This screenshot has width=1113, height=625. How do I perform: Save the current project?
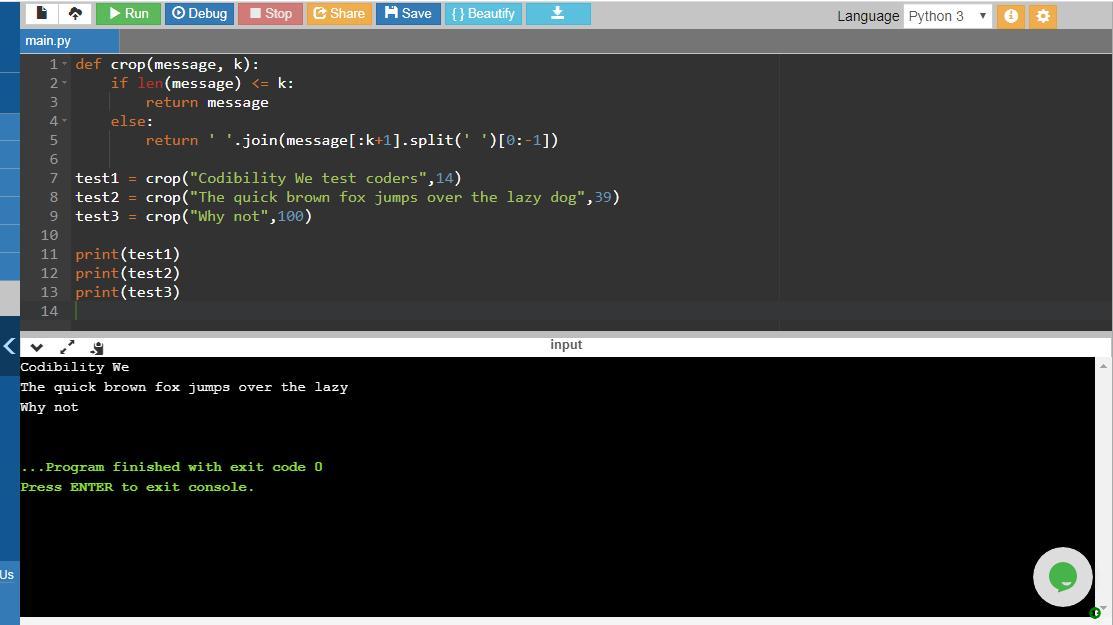coord(408,14)
